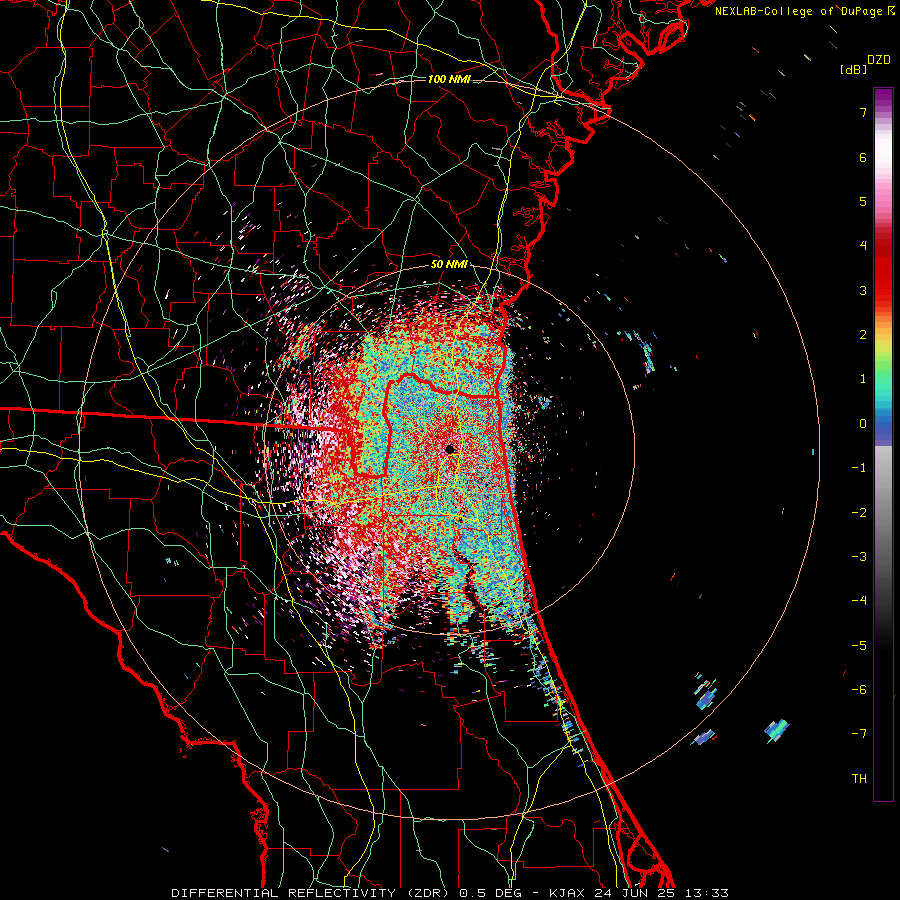The height and width of the screenshot is (900, 900).
Task: Click the 2 value on the color scale
Action: click(863, 335)
